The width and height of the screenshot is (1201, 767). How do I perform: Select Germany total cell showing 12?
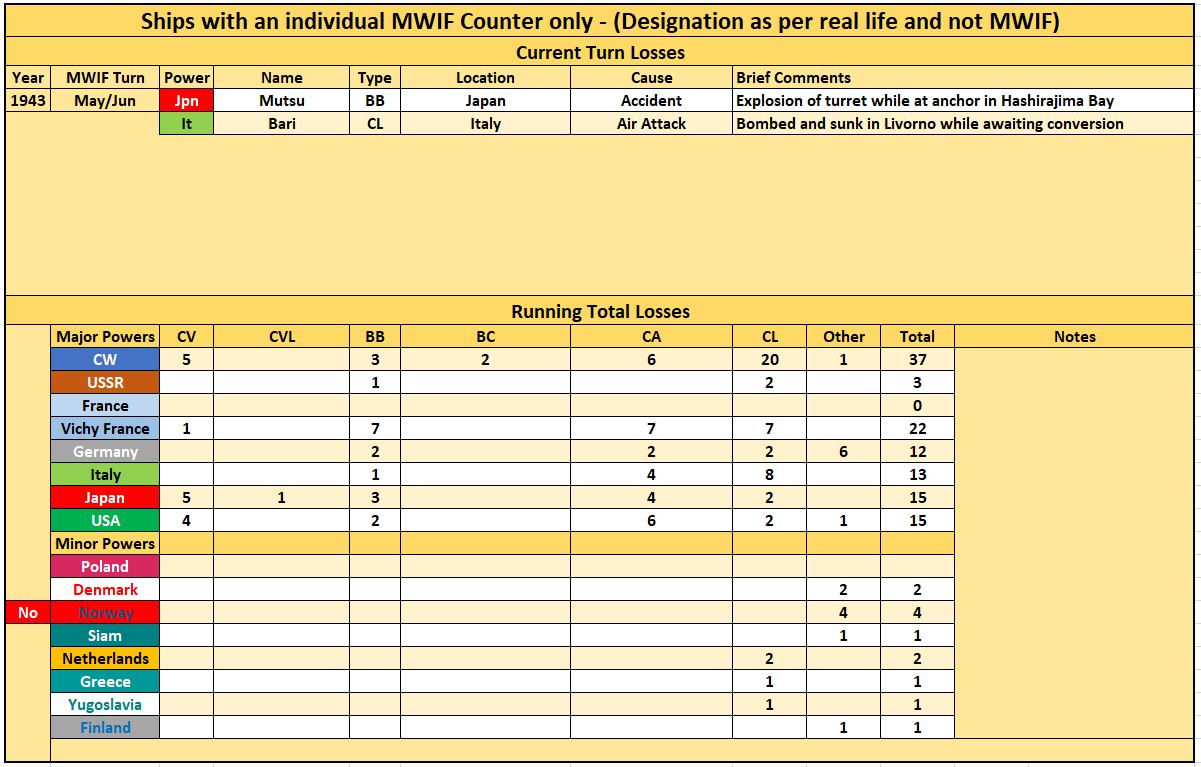pos(917,452)
